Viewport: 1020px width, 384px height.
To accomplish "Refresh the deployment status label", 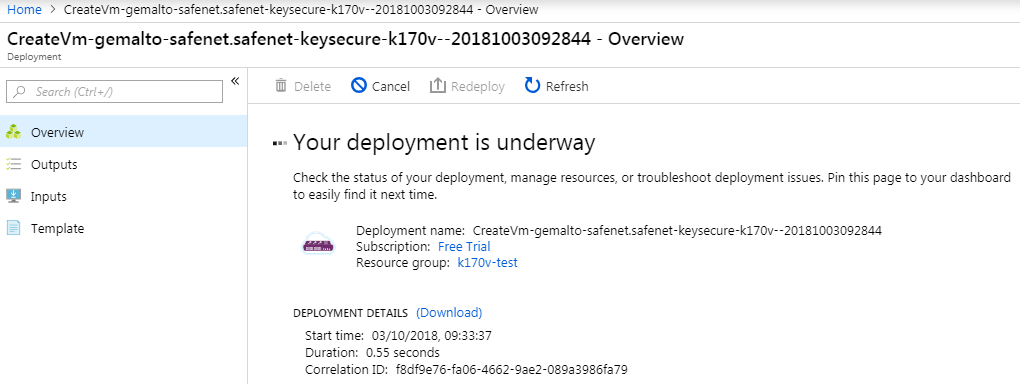I will coord(567,87).
